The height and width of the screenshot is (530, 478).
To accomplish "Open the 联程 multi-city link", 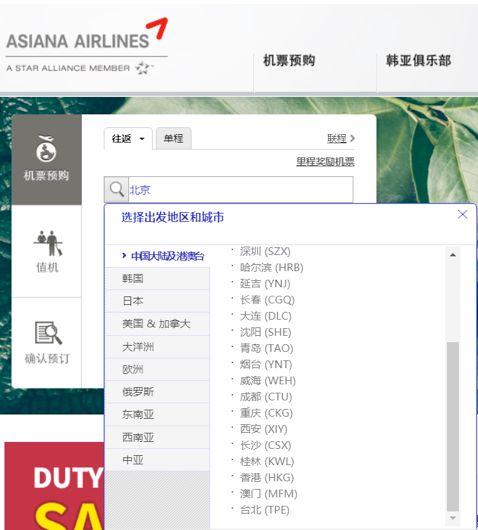I will click(341, 138).
